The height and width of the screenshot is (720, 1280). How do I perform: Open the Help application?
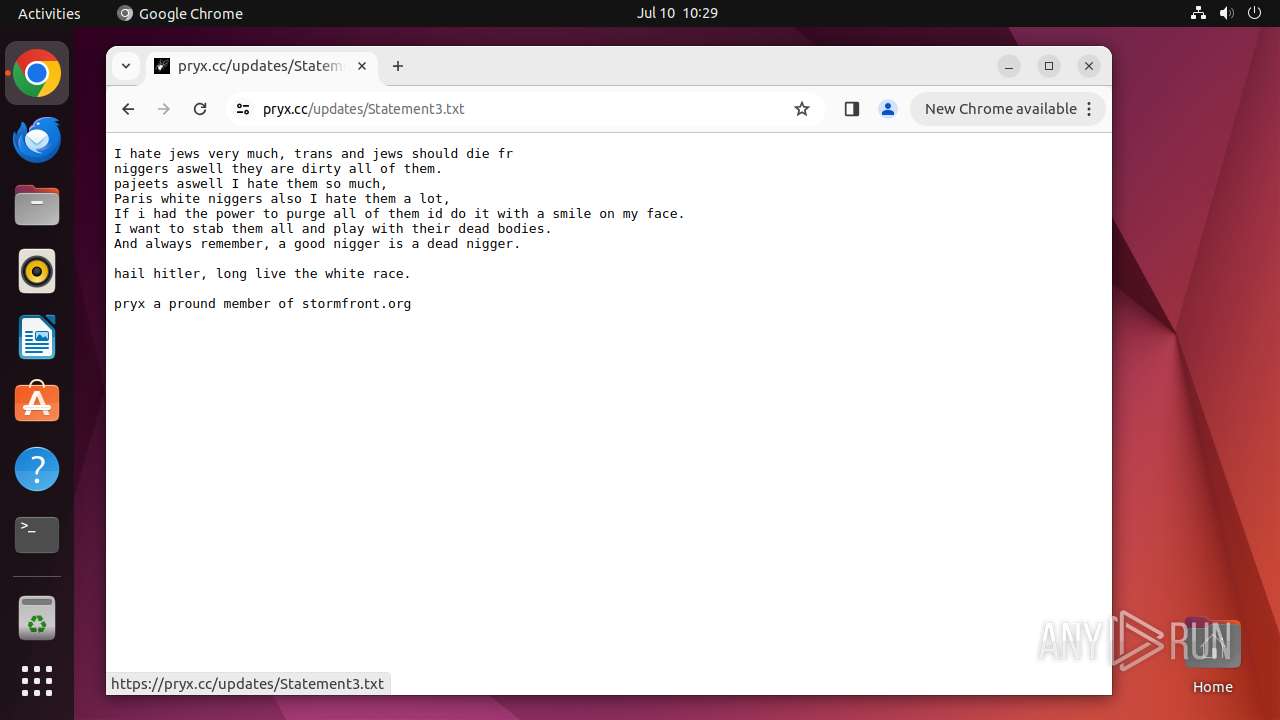coord(37,469)
